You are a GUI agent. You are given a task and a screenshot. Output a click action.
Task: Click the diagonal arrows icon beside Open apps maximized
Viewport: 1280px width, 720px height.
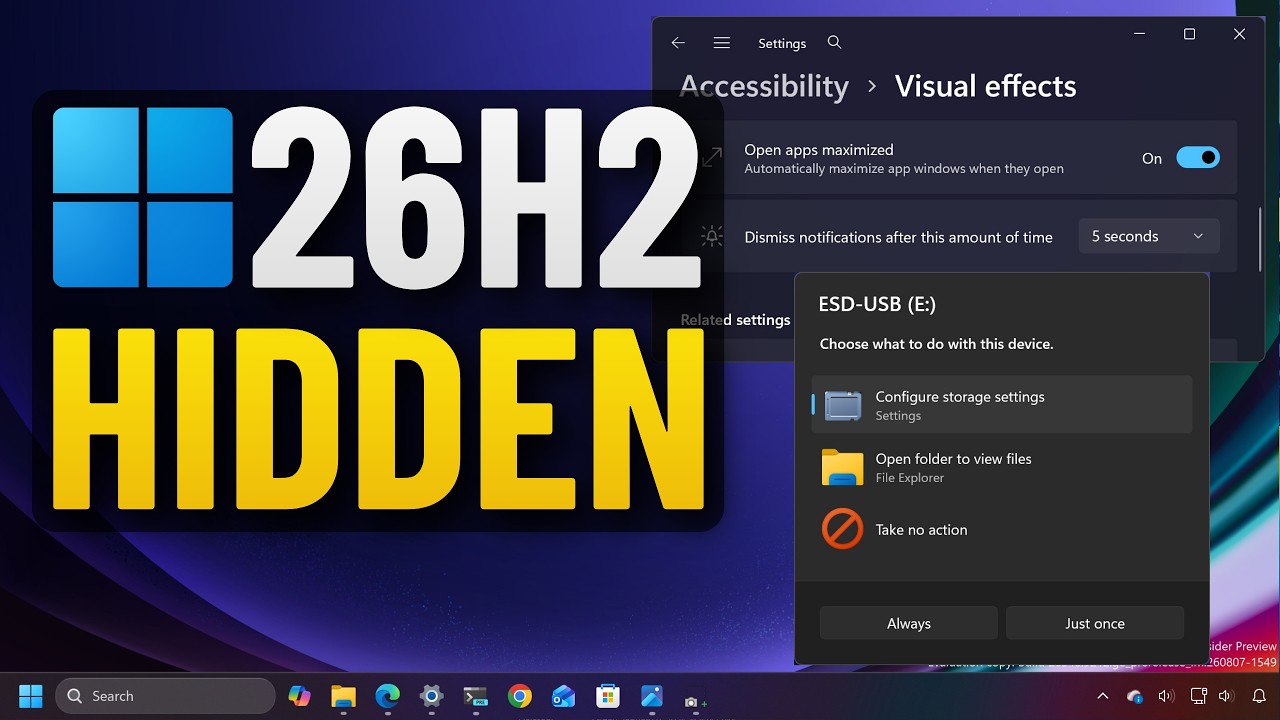coord(711,158)
